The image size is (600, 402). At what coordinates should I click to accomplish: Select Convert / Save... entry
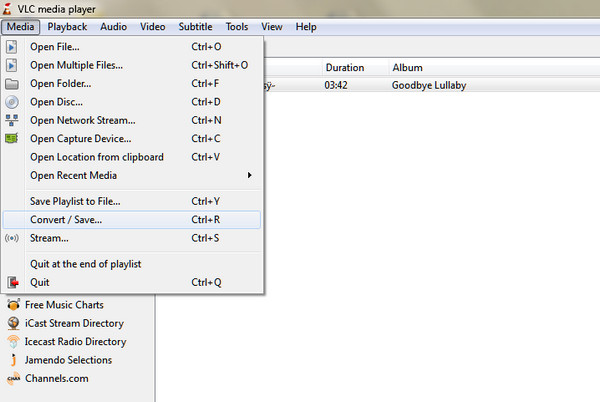pos(132,220)
